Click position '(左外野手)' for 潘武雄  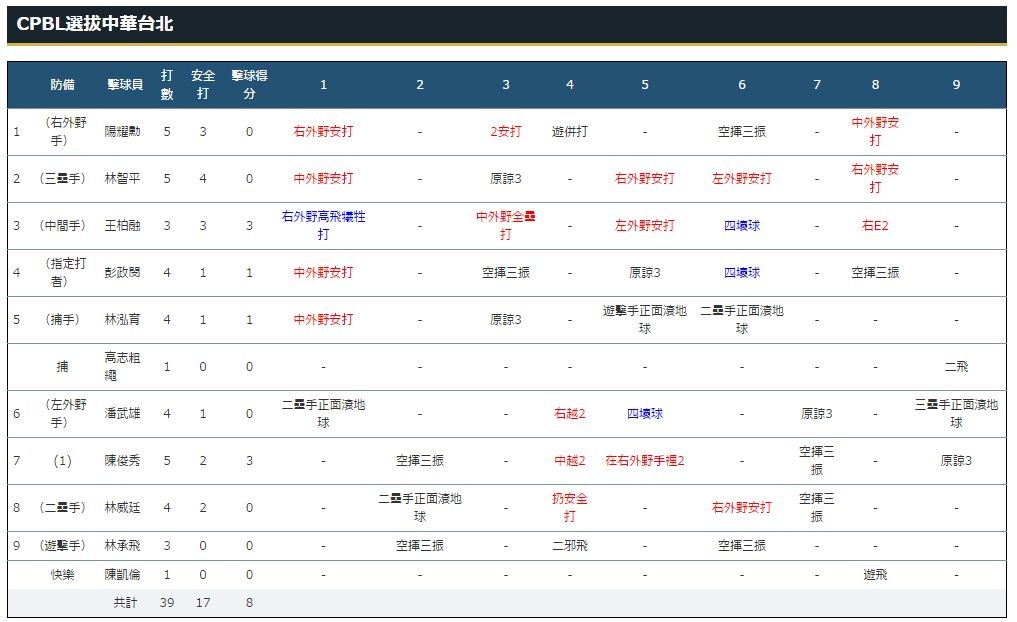[62, 413]
